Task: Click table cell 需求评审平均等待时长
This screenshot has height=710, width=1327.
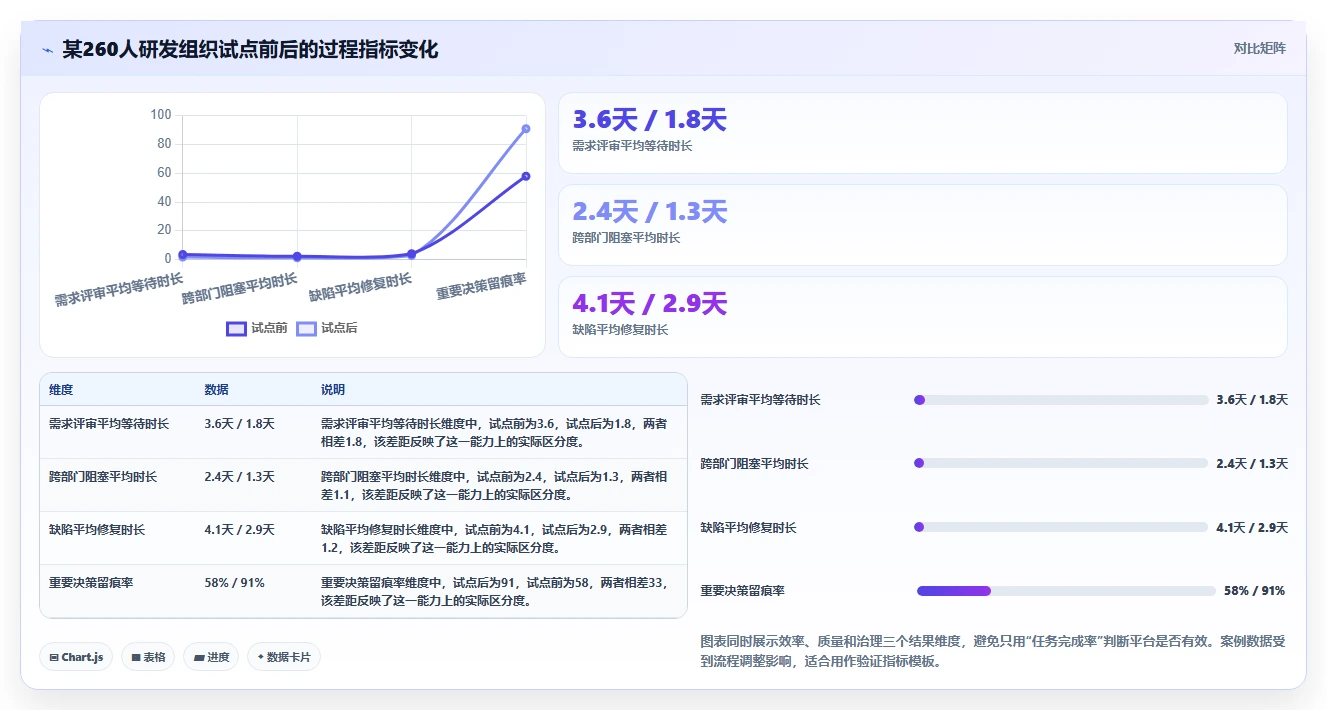Action: [x=109, y=424]
